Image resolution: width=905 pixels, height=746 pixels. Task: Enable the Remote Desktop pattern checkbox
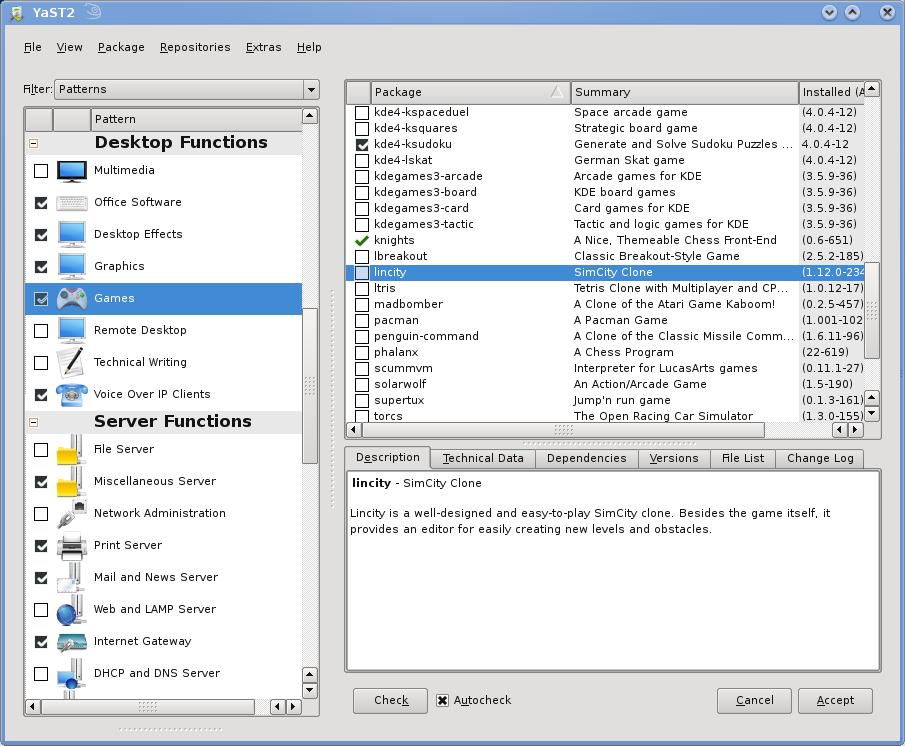click(41, 331)
